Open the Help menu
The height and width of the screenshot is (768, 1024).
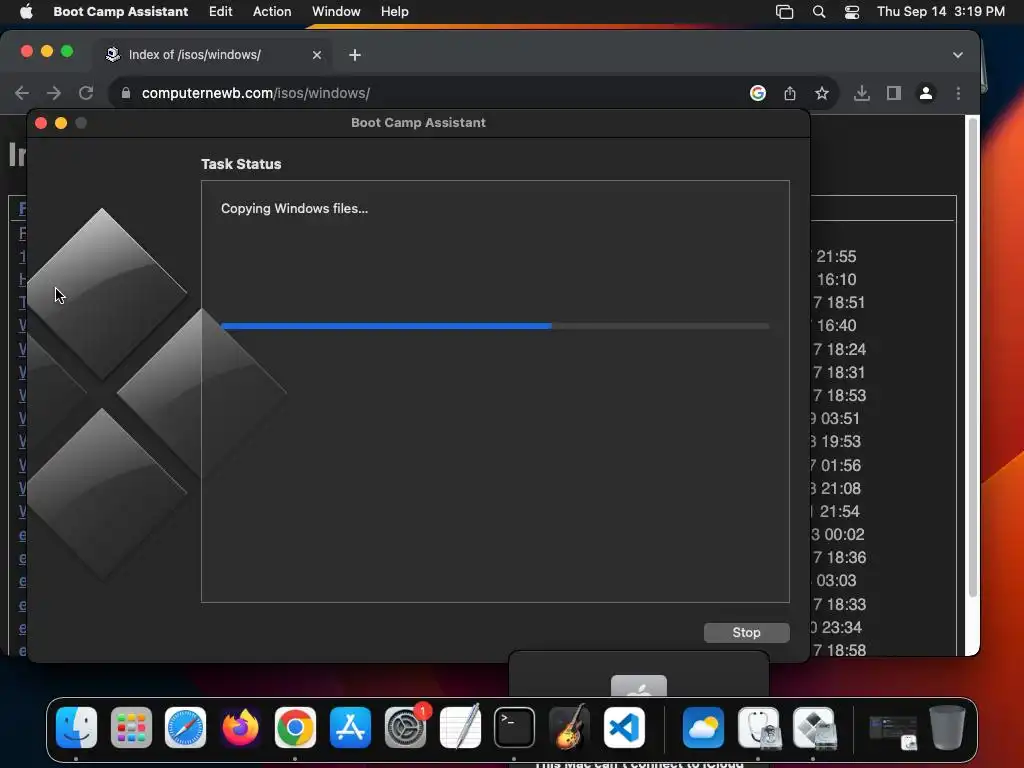(x=394, y=11)
